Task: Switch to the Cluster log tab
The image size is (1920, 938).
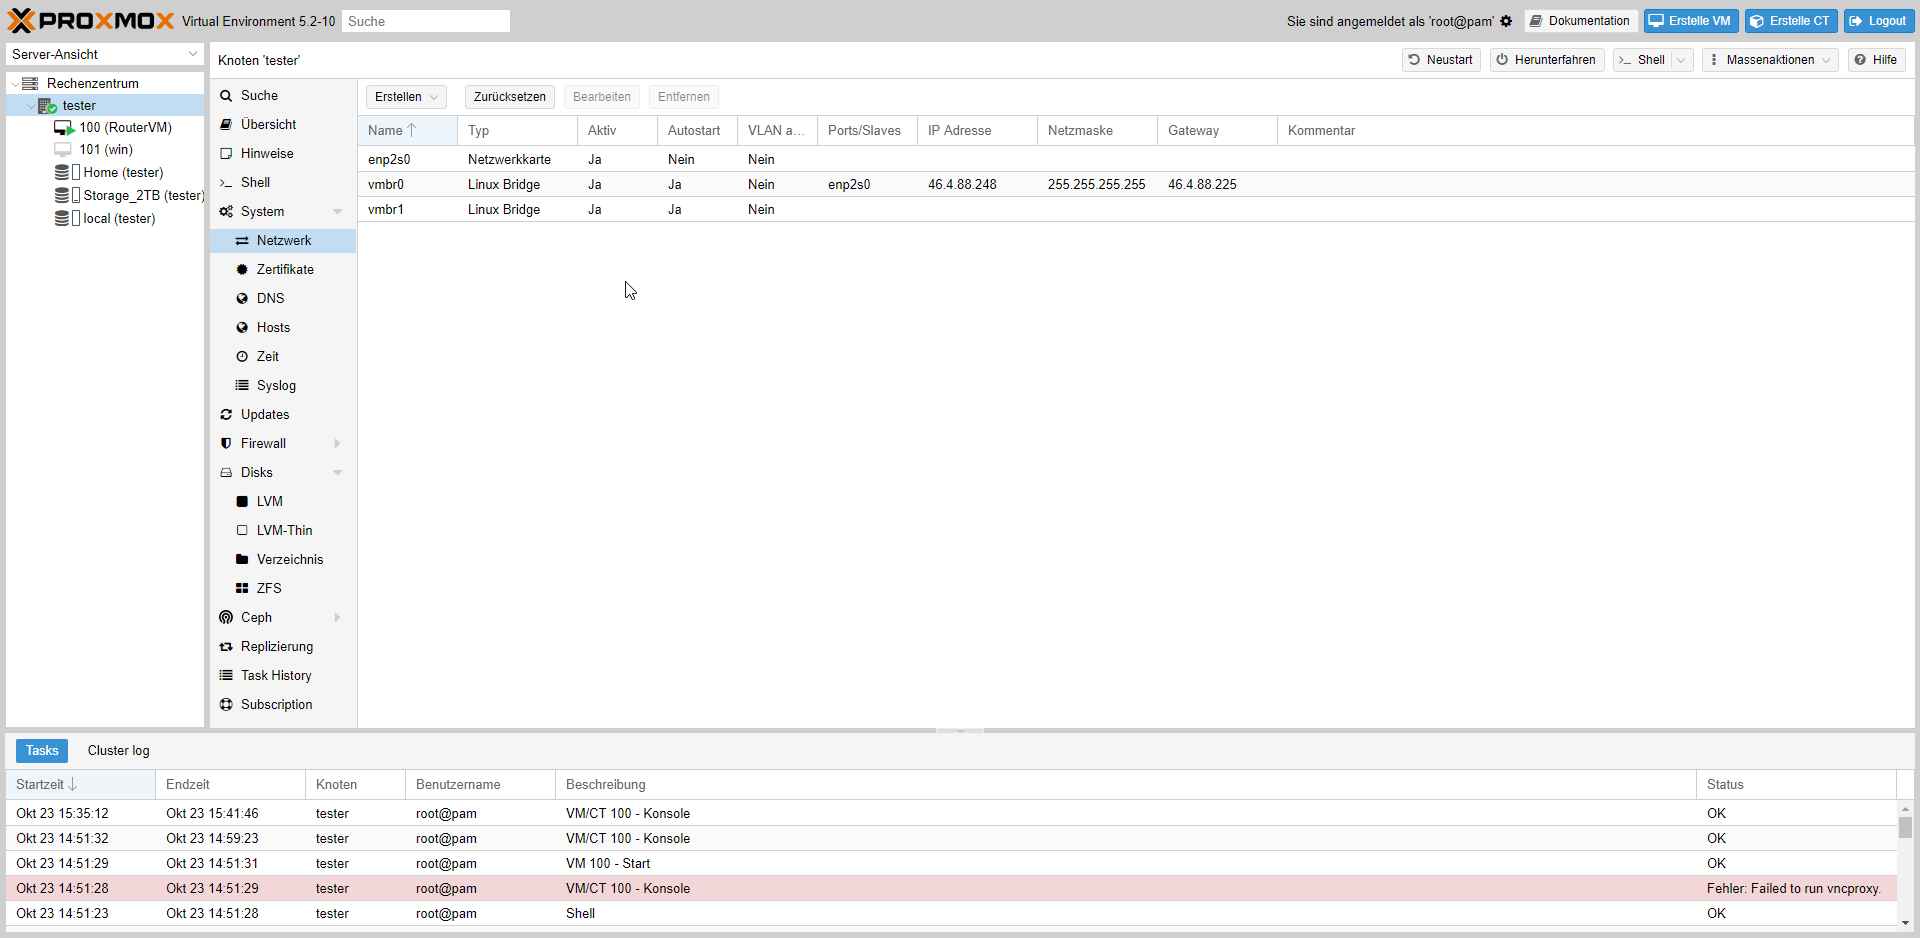Action: pos(118,751)
